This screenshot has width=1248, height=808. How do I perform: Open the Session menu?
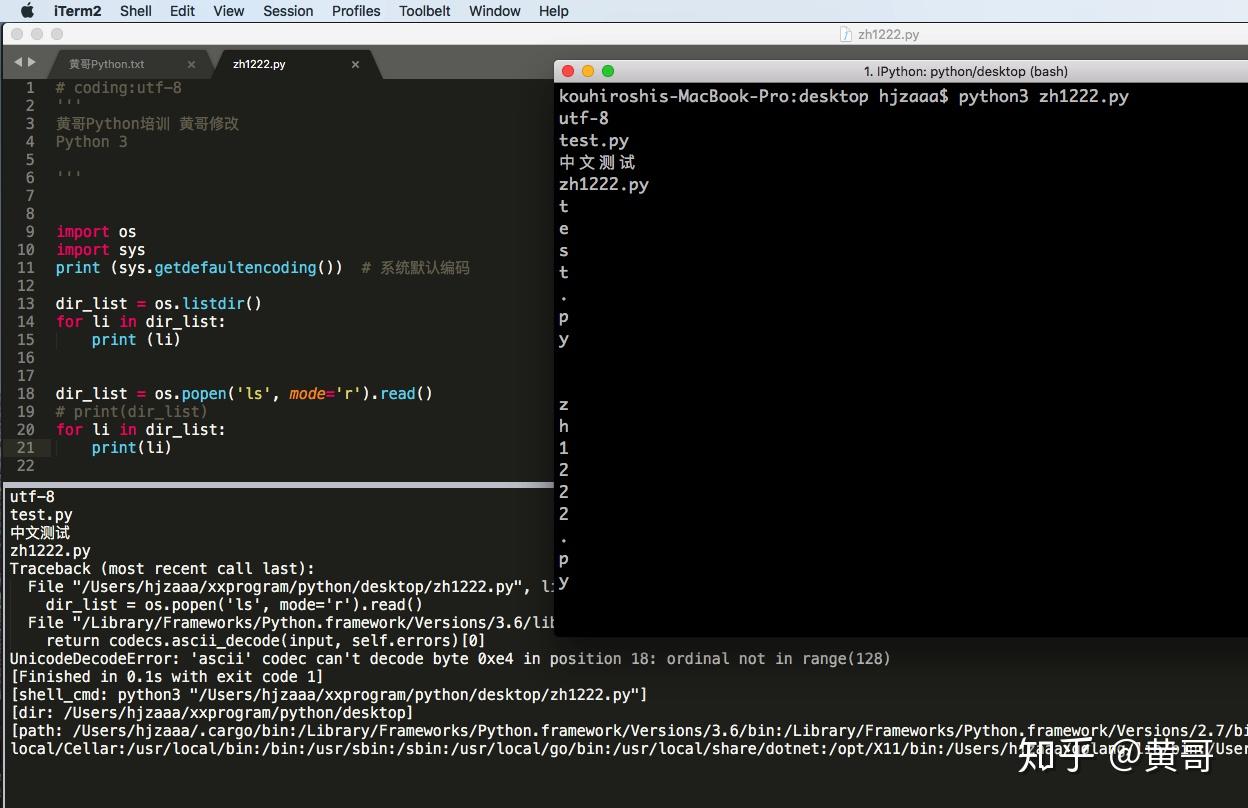[288, 11]
